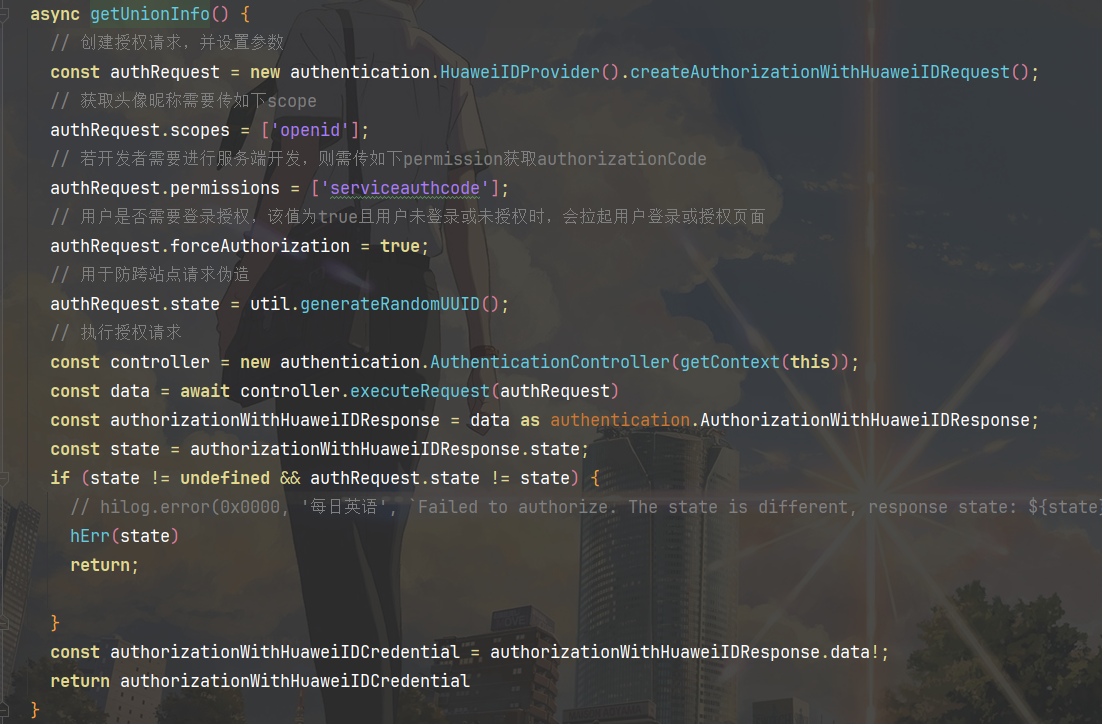Click the getUnionInfo method name
The height and width of the screenshot is (724, 1102).
pos(149,15)
